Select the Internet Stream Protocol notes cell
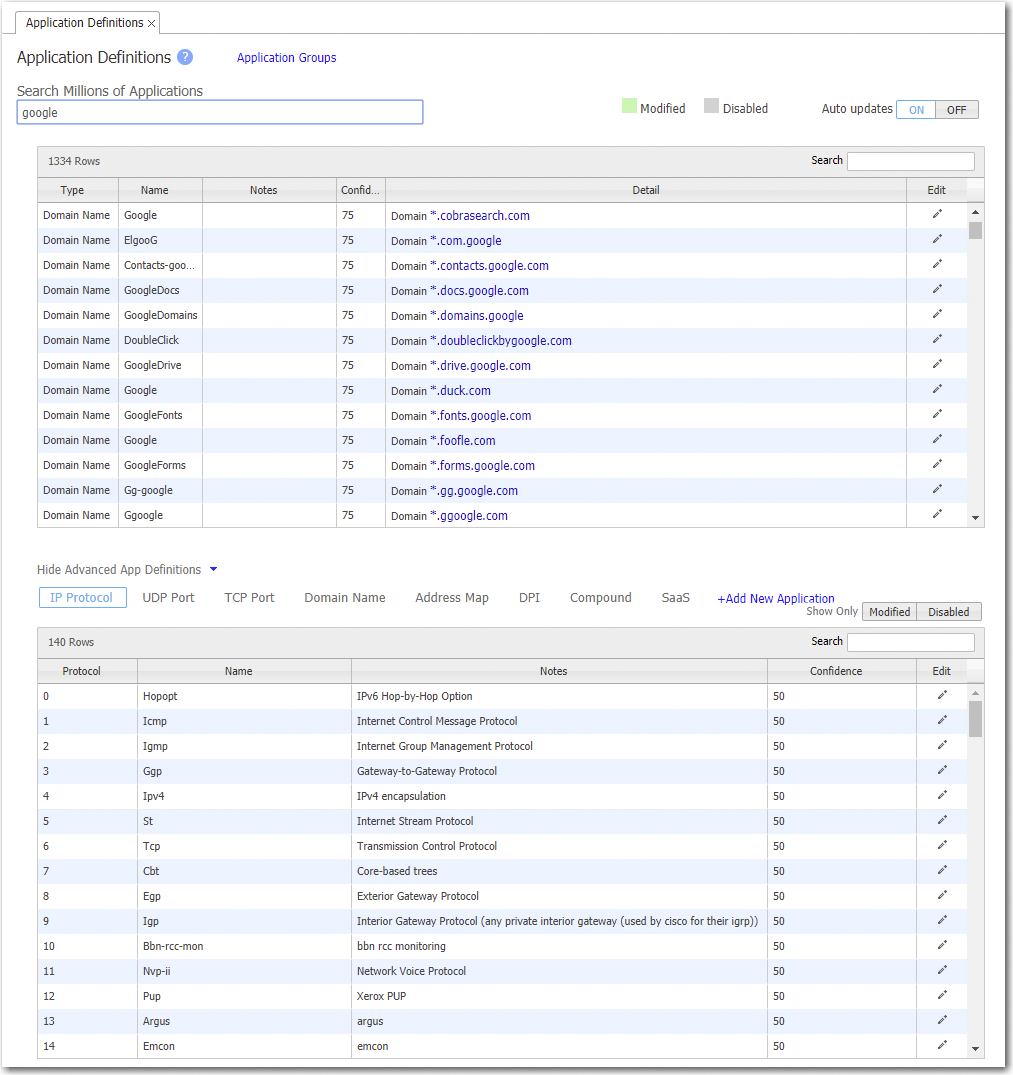Image resolution: width=1013 pixels, height=1075 pixels. tap(559, 821)
